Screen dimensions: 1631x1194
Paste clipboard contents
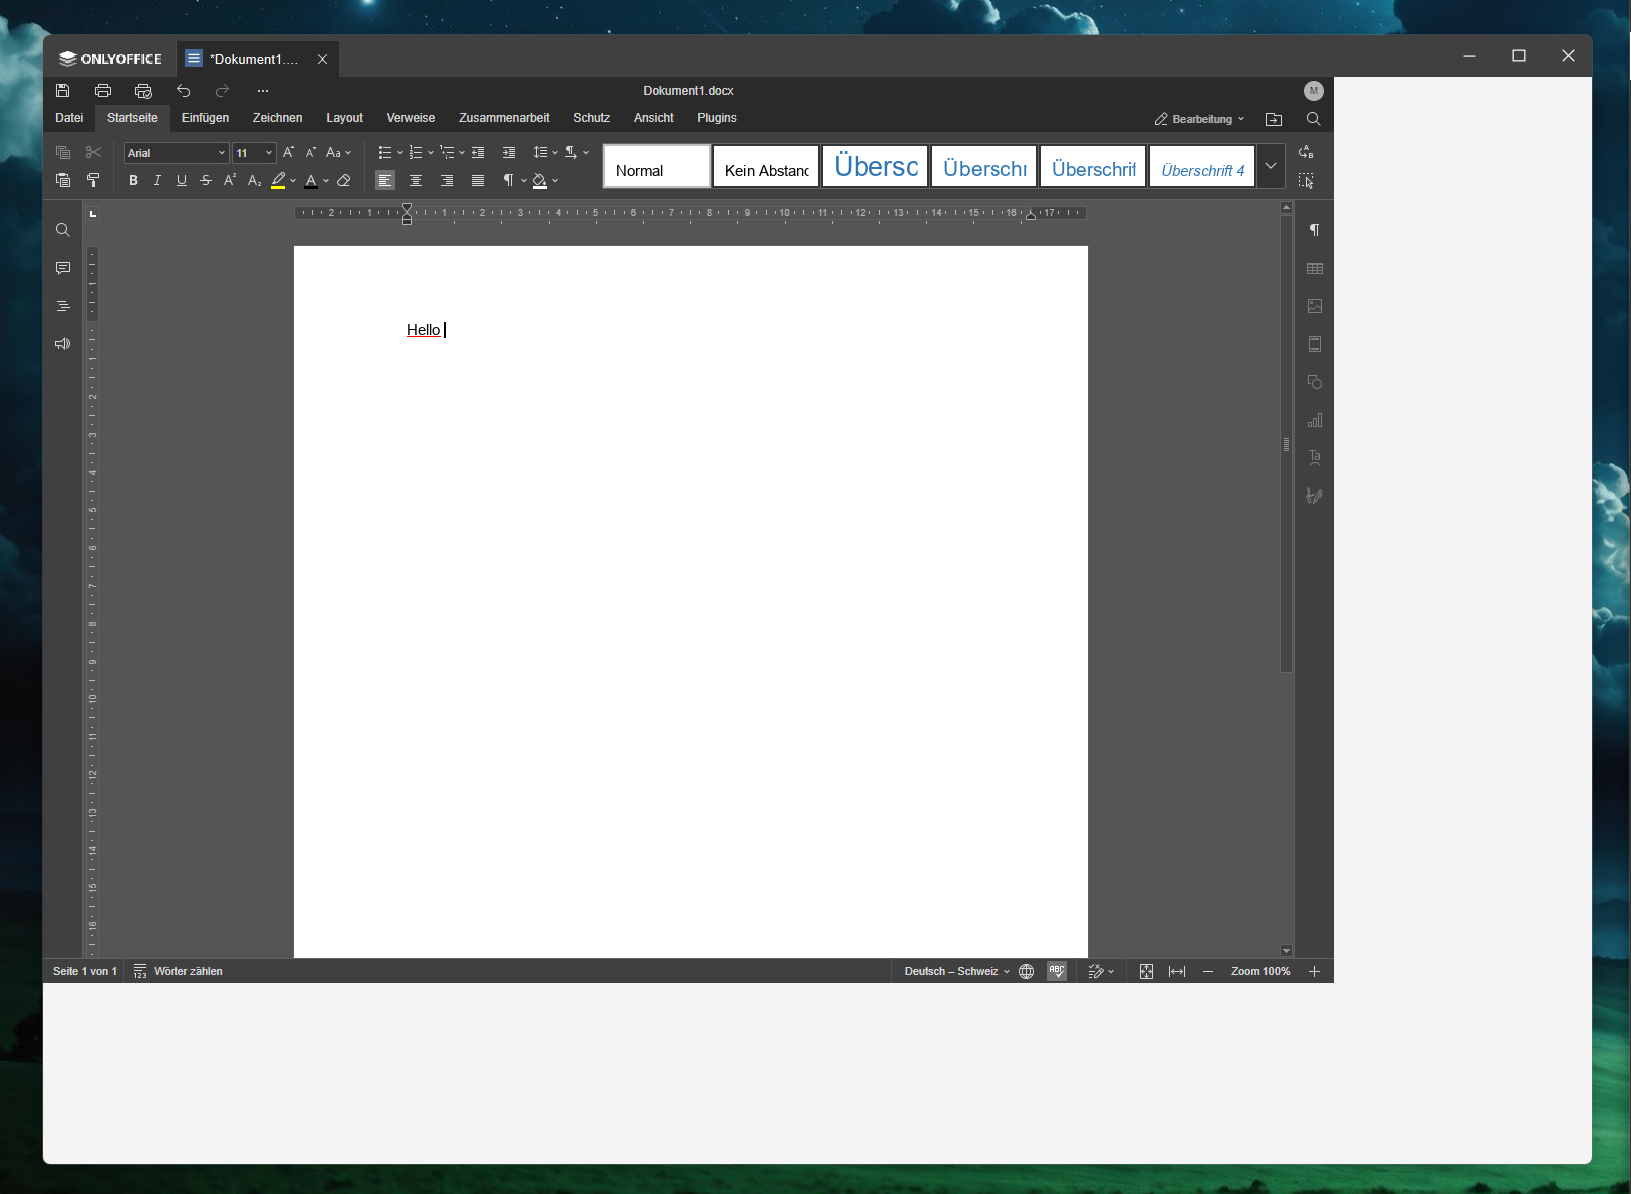coord(63,181)
